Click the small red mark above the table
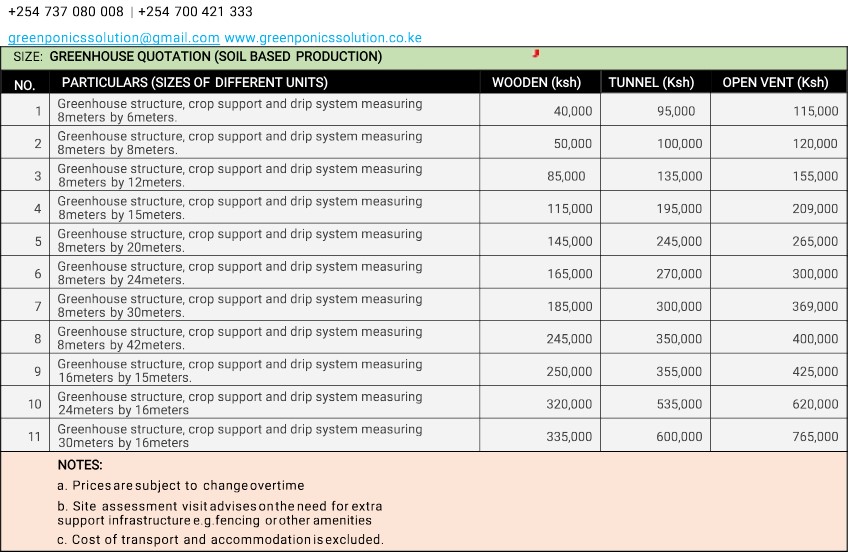Screen dimensions: 852x554 pyautogui.click(x=536, y=53)
